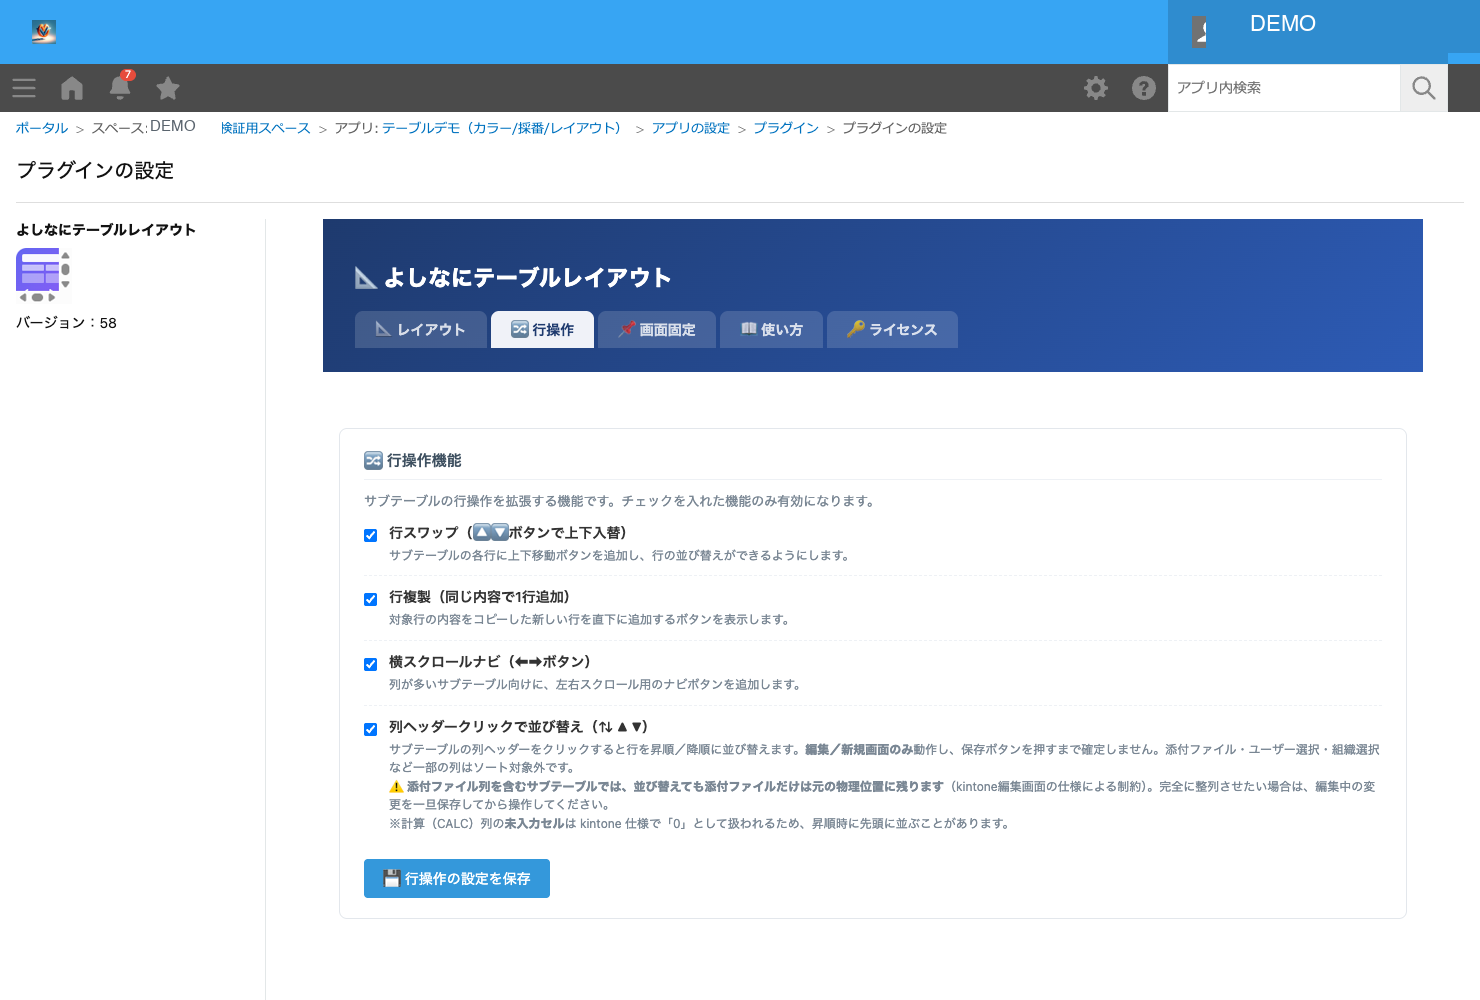Open the テーブルデモ app breadcrumb link

[504, 128]
